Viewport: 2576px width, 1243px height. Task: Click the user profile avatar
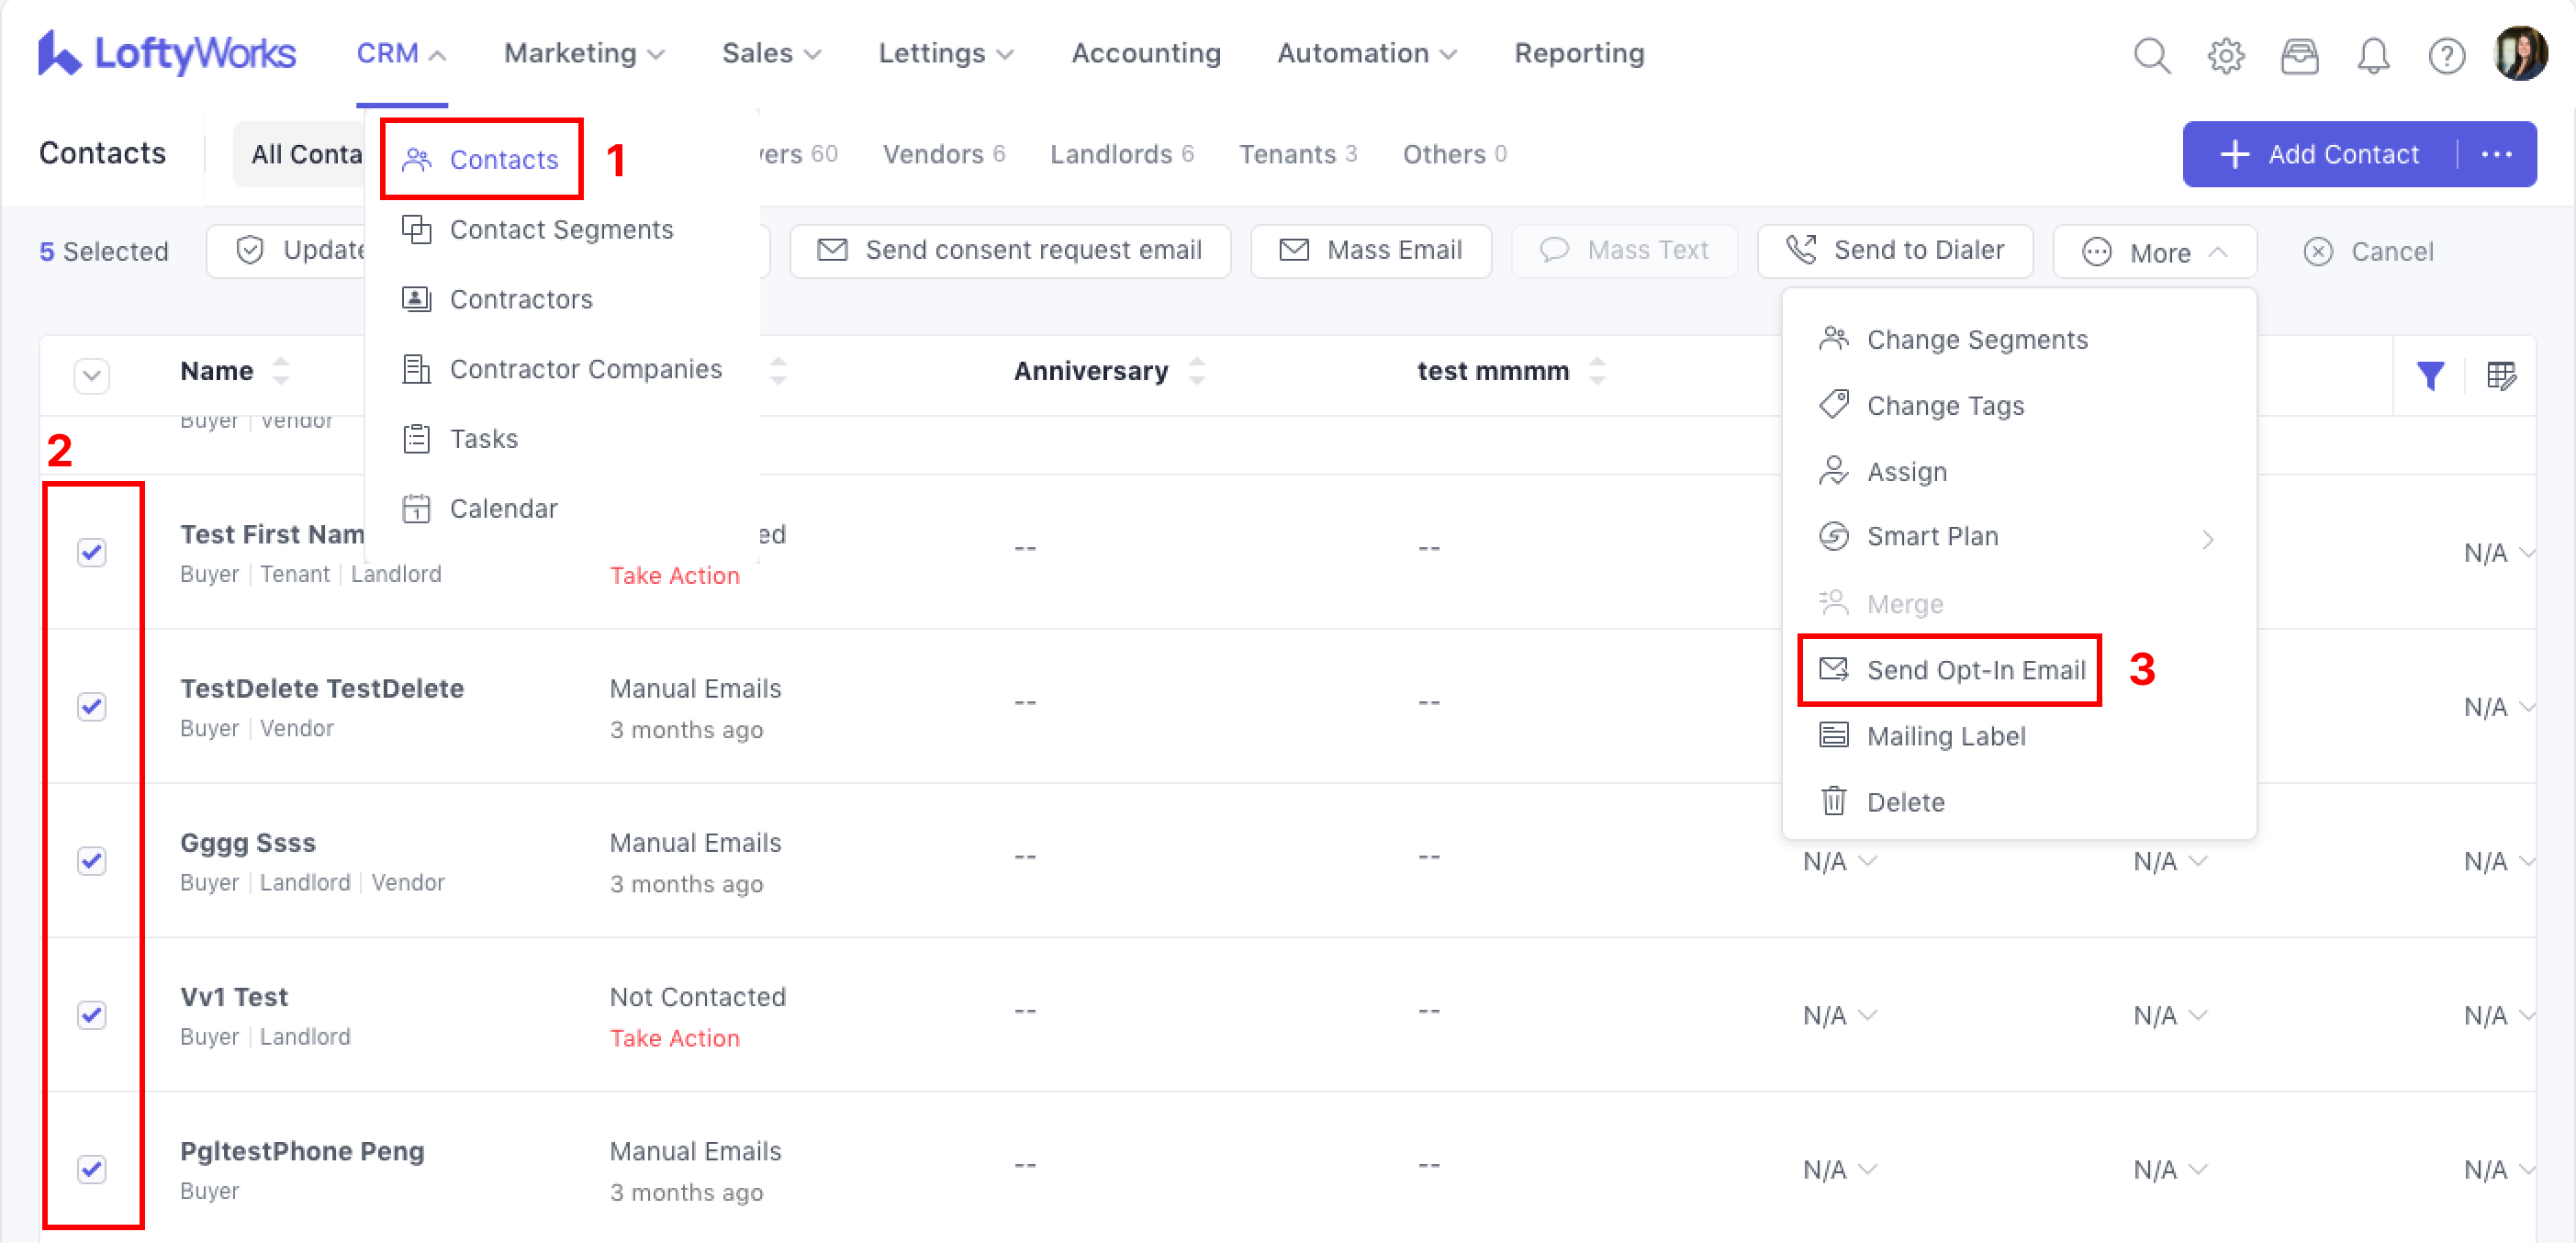click(x=2520, y=54)
